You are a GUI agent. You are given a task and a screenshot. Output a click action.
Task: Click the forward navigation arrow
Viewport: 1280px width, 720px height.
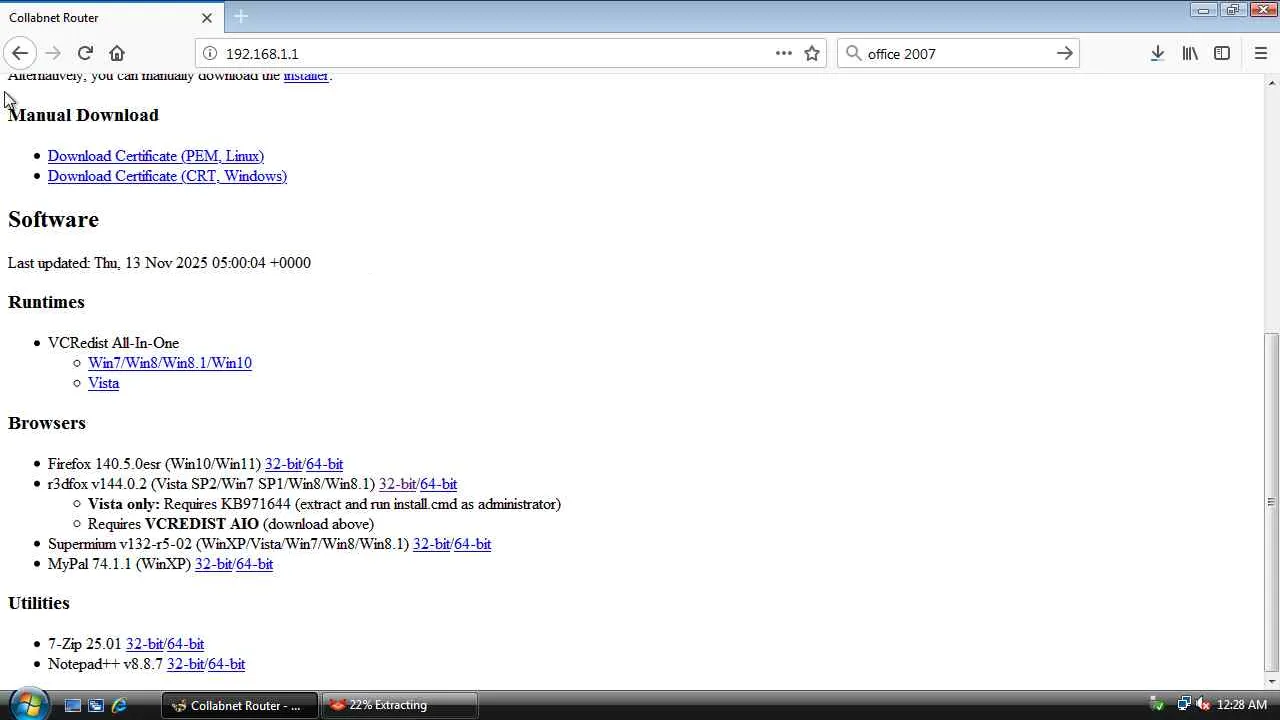pos(53,53)
